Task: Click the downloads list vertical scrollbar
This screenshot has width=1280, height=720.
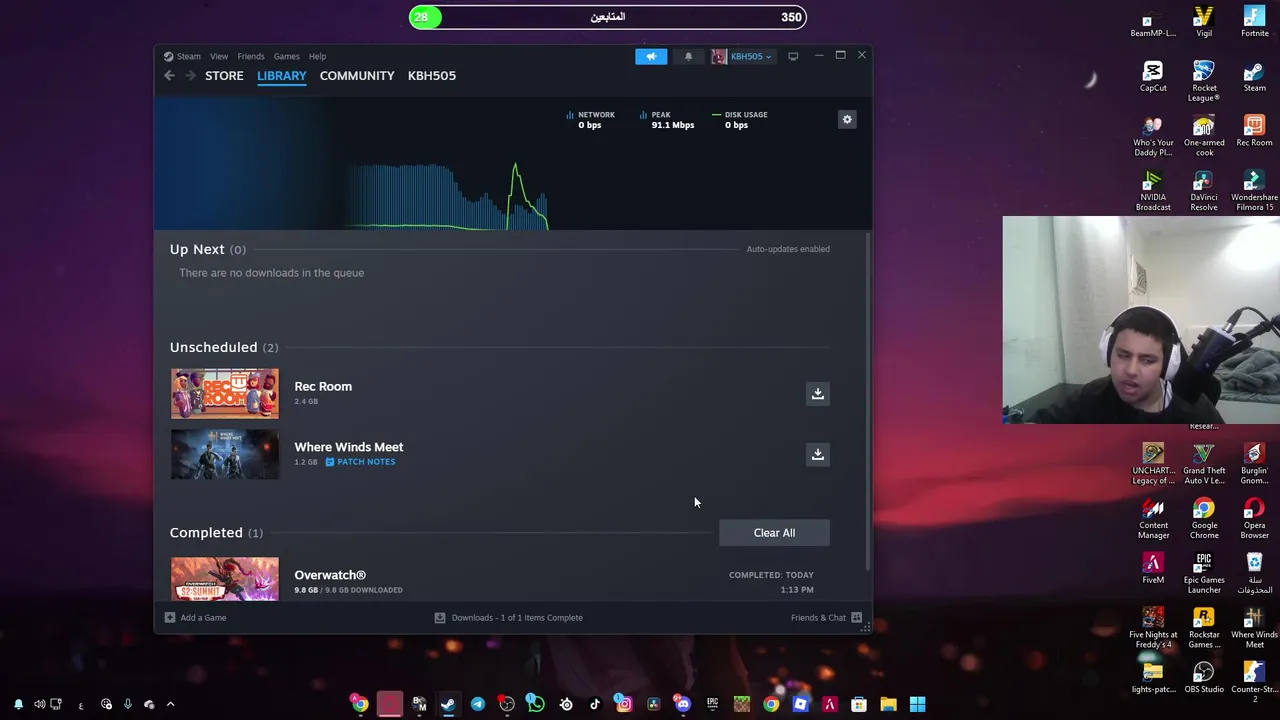Action: (x=866, y=402)
